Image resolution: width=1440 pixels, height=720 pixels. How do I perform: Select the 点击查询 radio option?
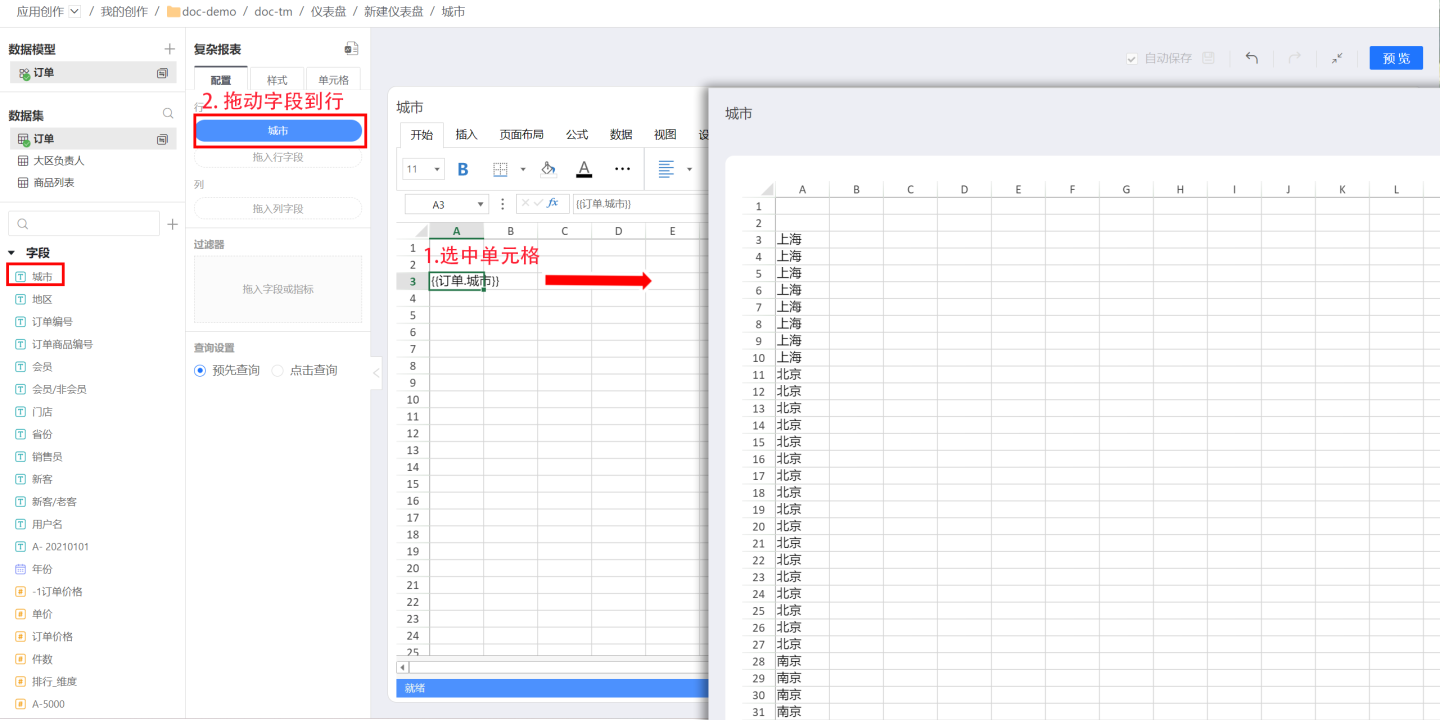pyautogui.click(x=278, y=370)
